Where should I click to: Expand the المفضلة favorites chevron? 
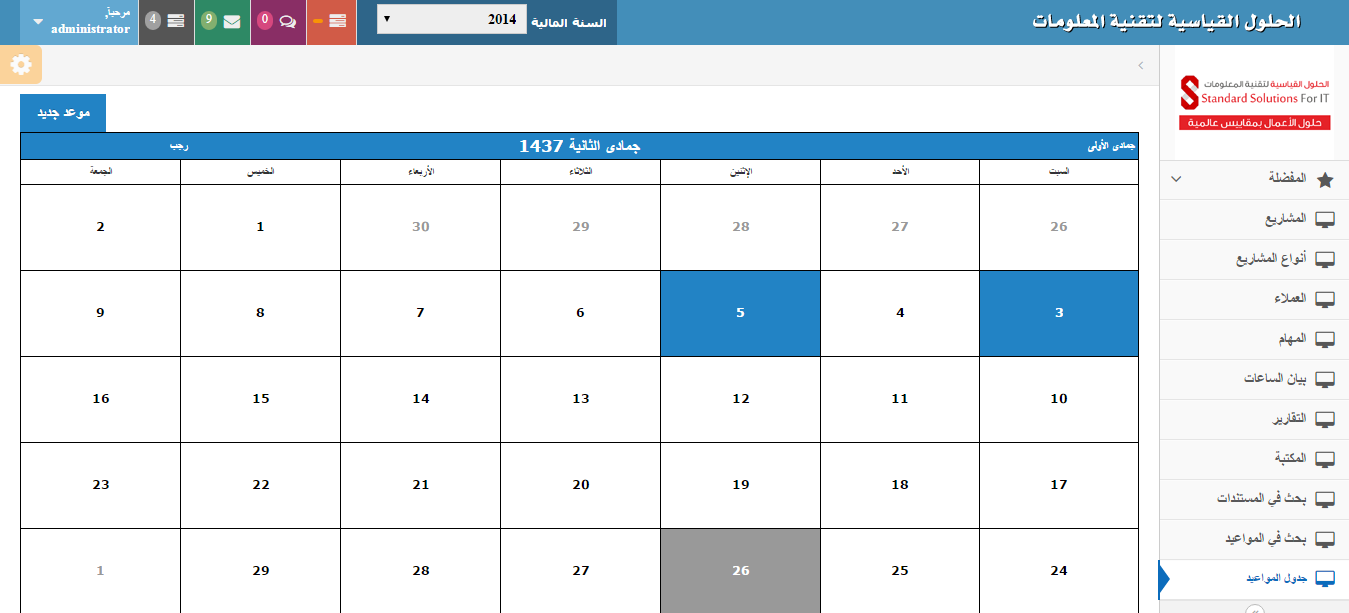[1177, 179]
